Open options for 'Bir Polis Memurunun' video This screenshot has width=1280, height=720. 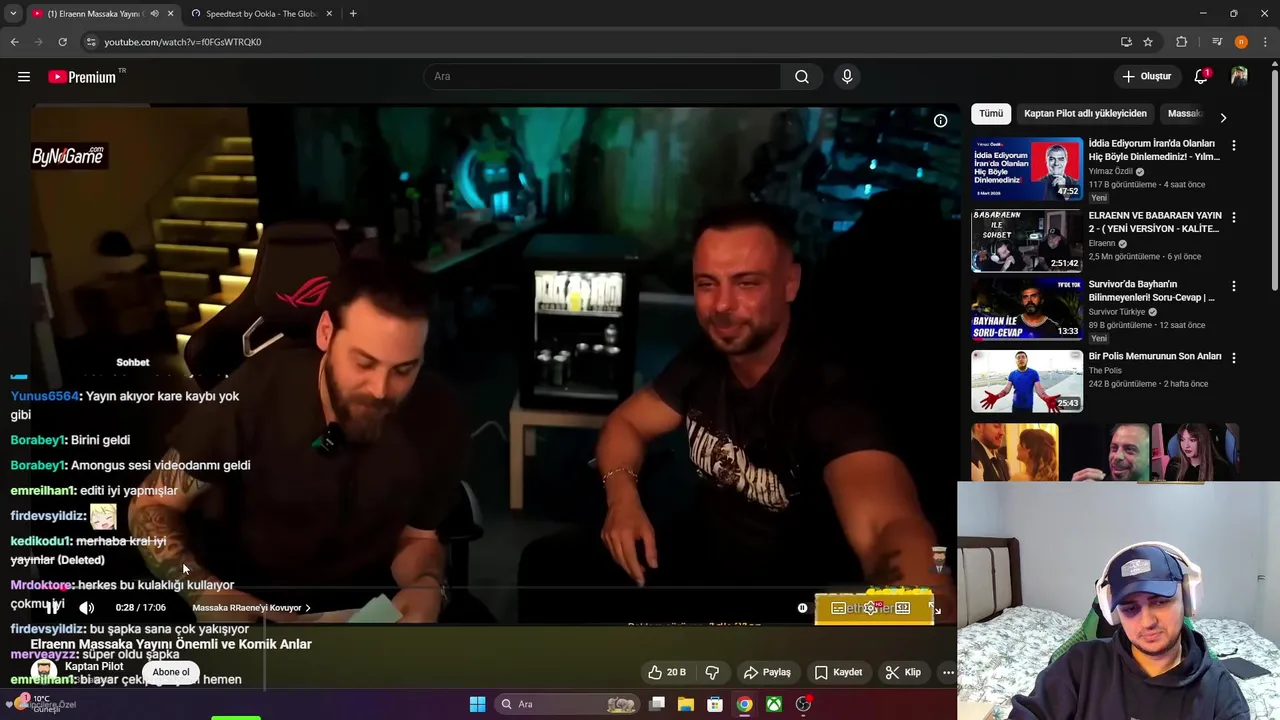(1233, 357)
